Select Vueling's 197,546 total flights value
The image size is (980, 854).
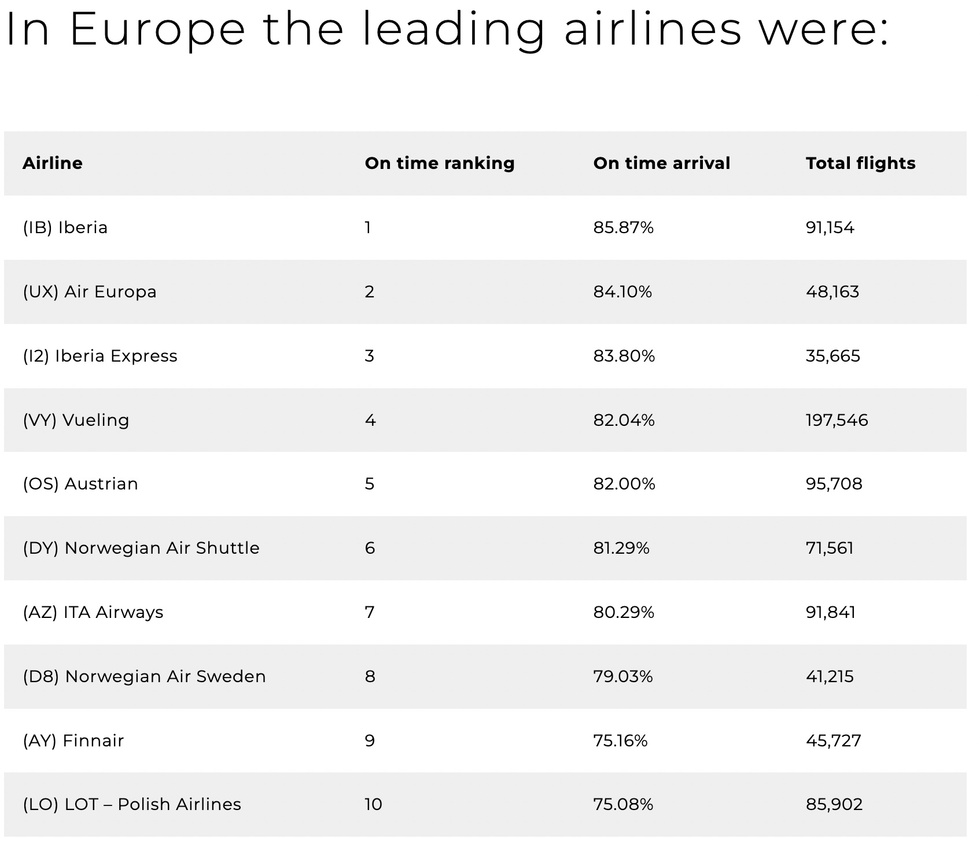[836, 420]
